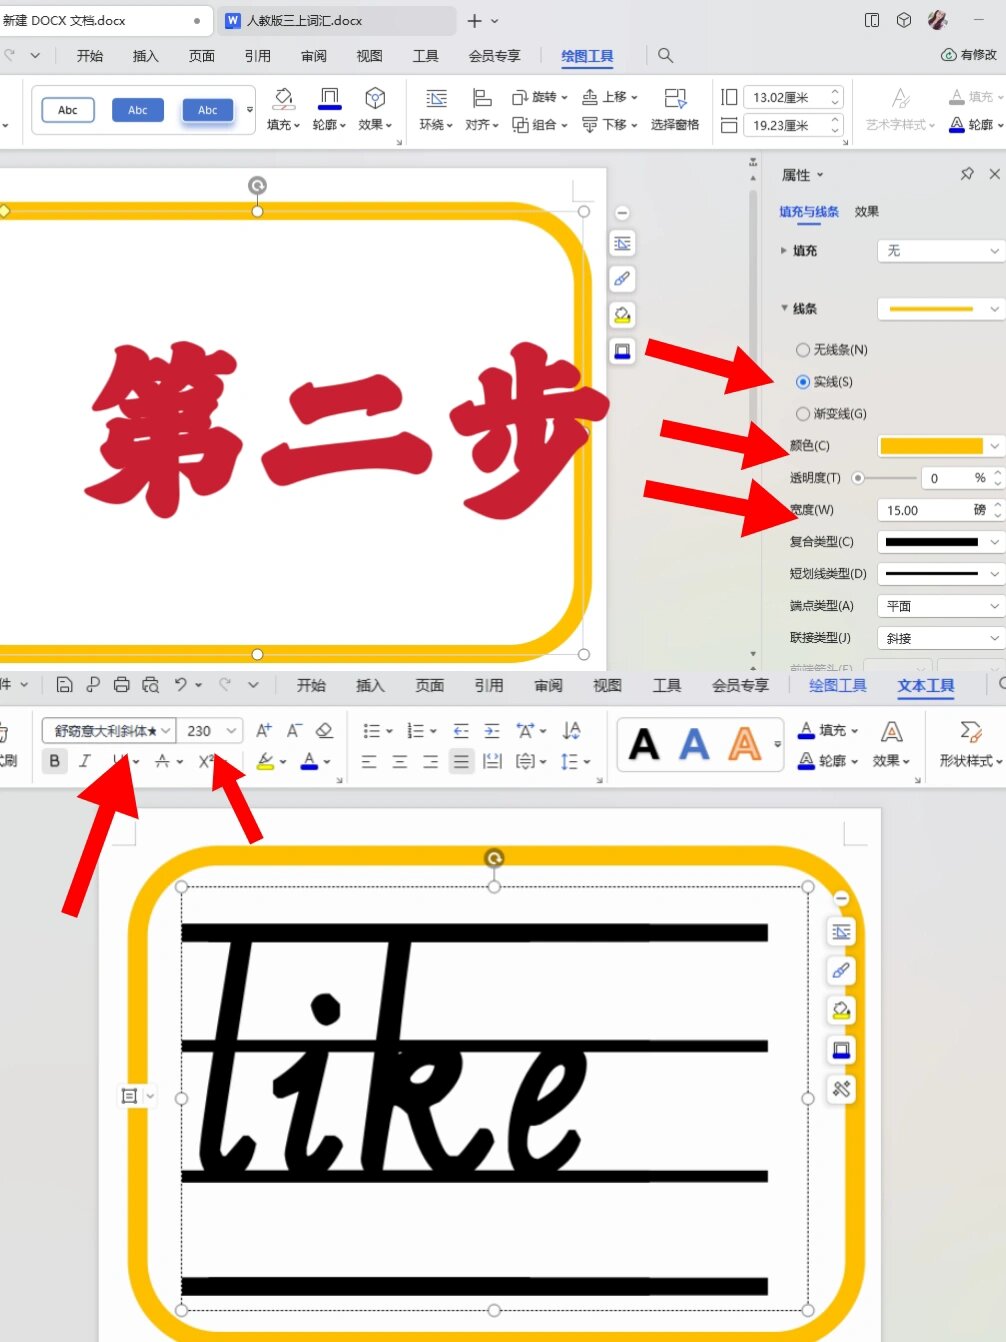The height and width of the screenshot is (1342, 1006).
Task: Click the print icon in quick access toolbar
Action: (121, 685)
